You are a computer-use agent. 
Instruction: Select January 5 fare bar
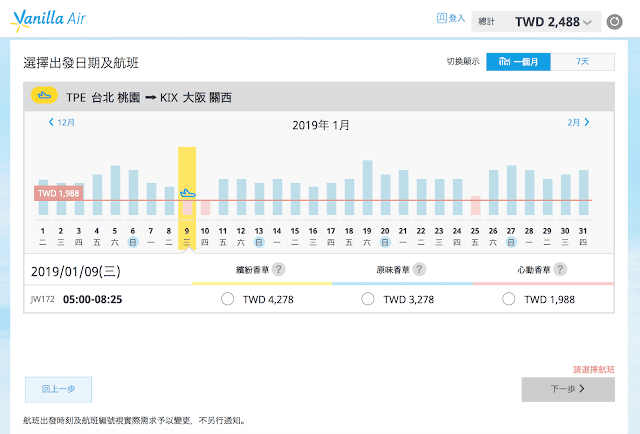click(115, 190)
